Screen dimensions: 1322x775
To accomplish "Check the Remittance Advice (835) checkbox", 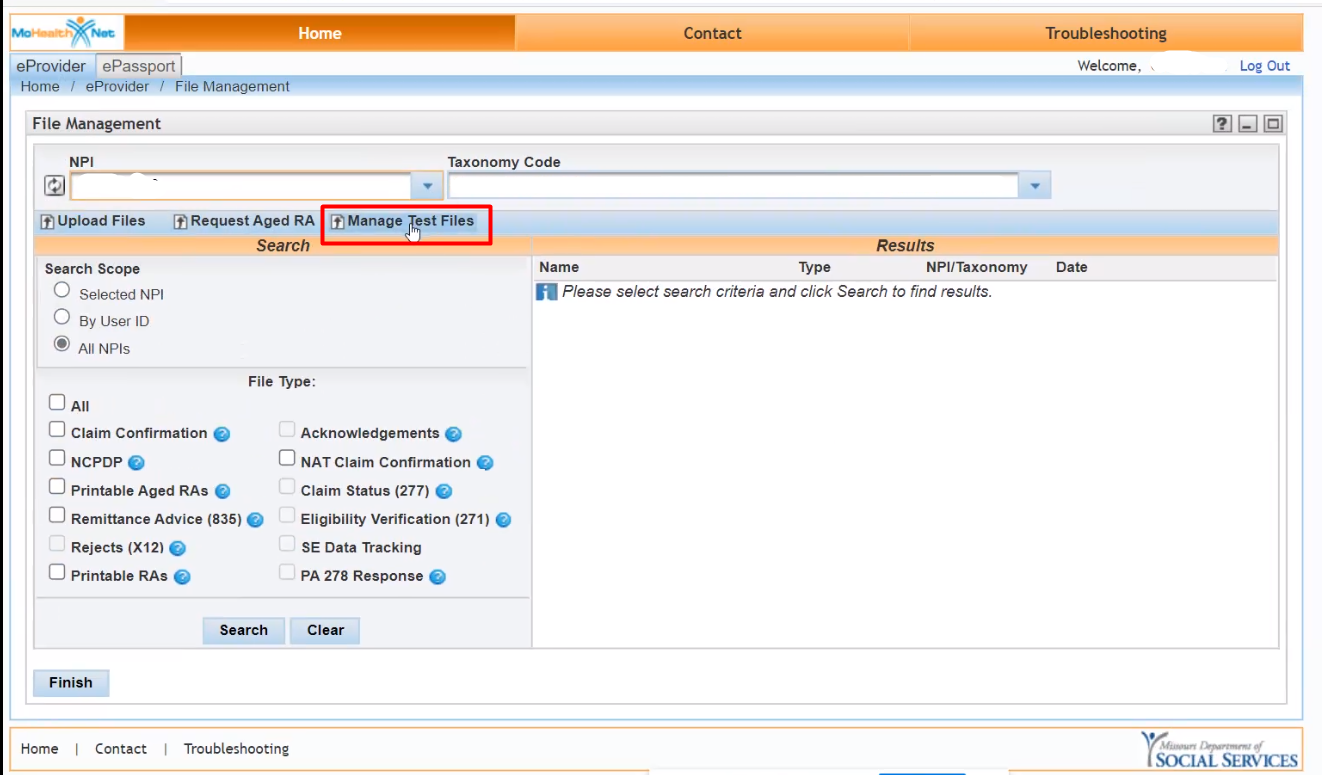I will tap(57, 516).
